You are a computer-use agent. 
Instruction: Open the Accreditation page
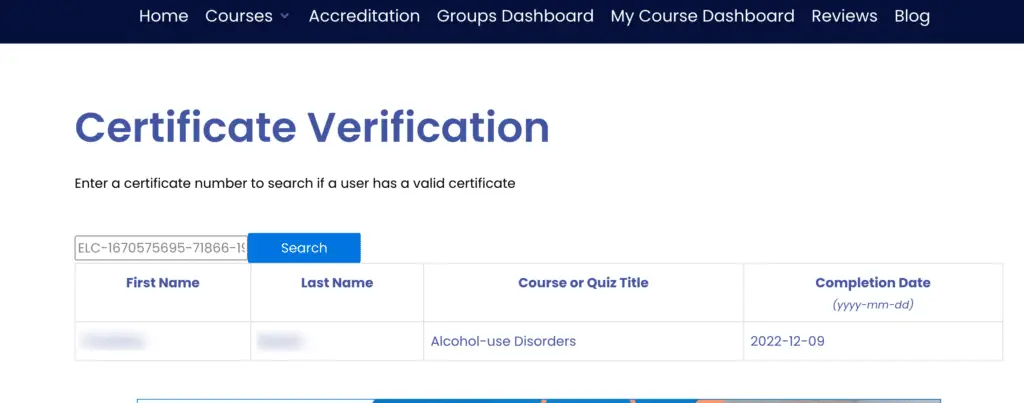point(364,16)
